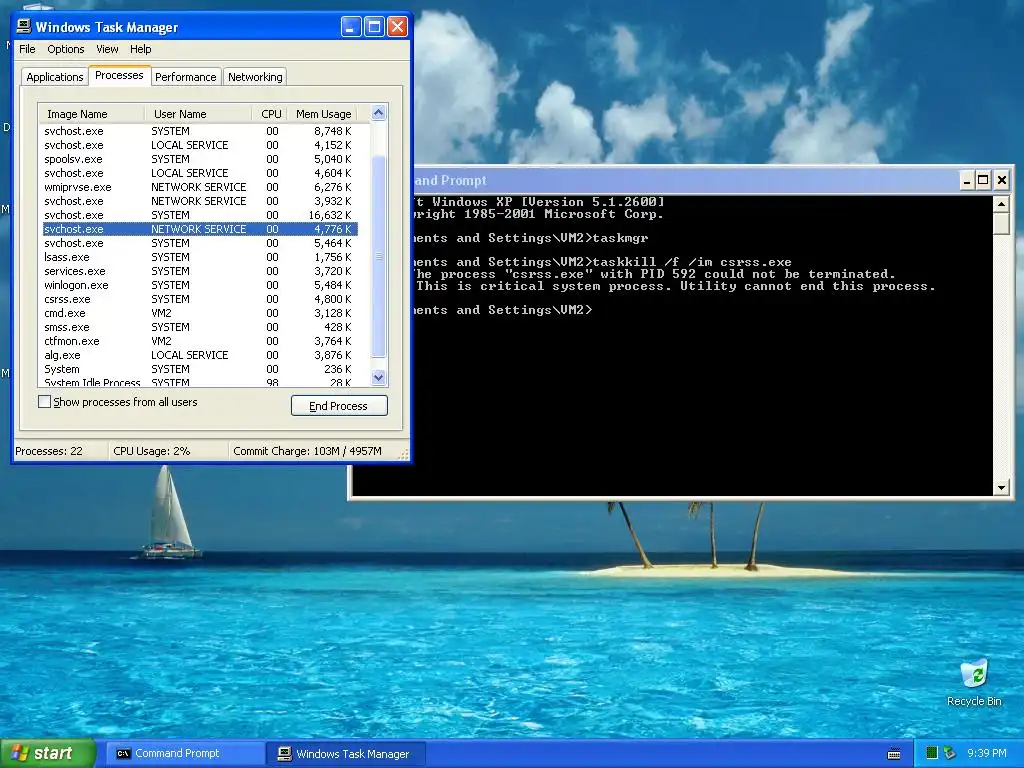Open the File menu
This screenshot has width=1024, height=768.
point(27,49)
